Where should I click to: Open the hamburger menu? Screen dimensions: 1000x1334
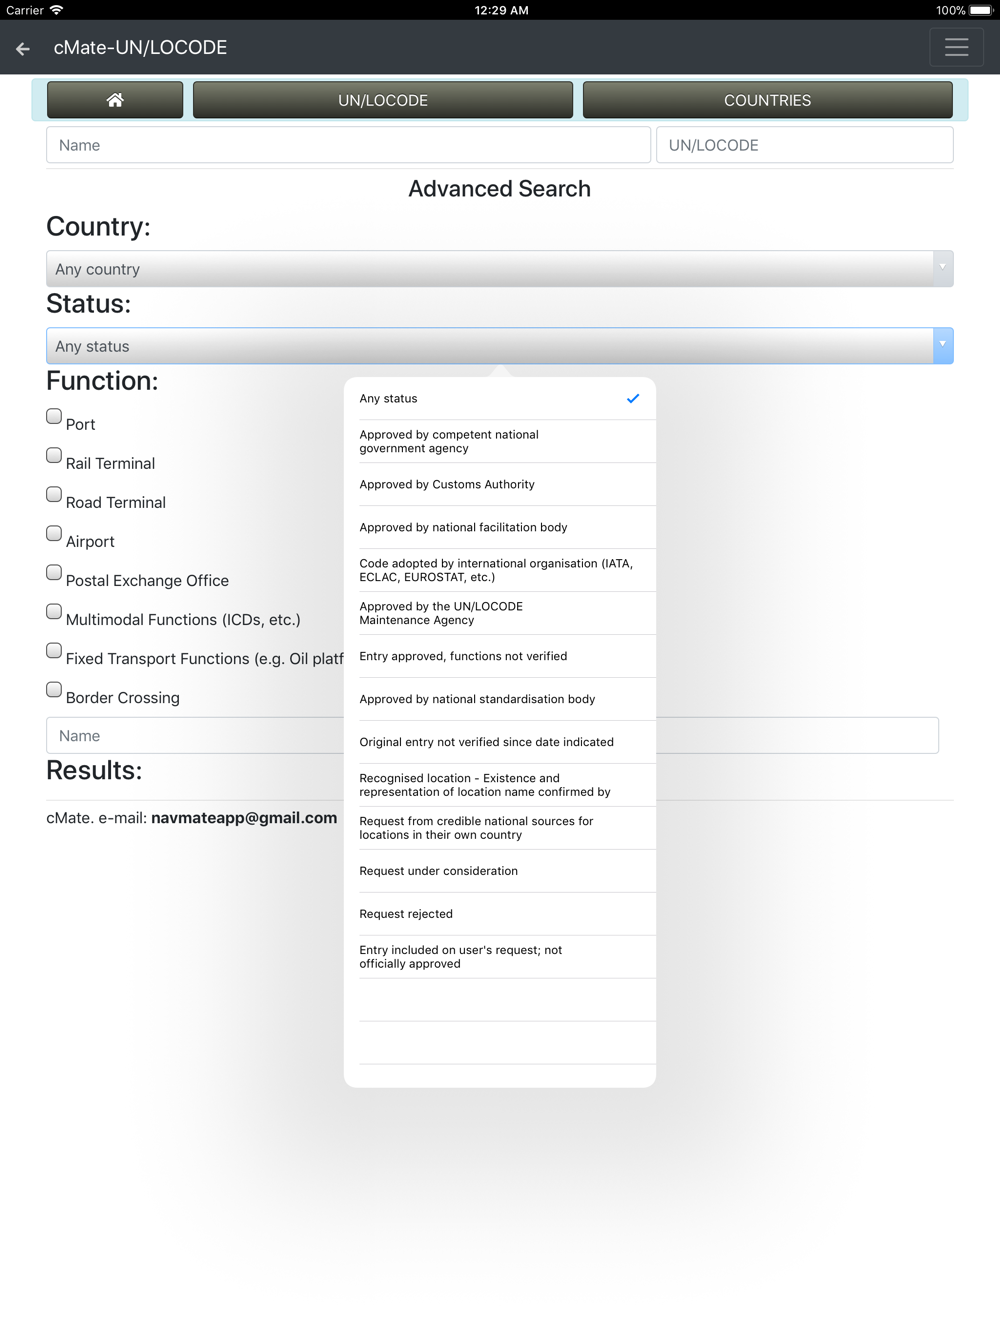click(956, 47)
